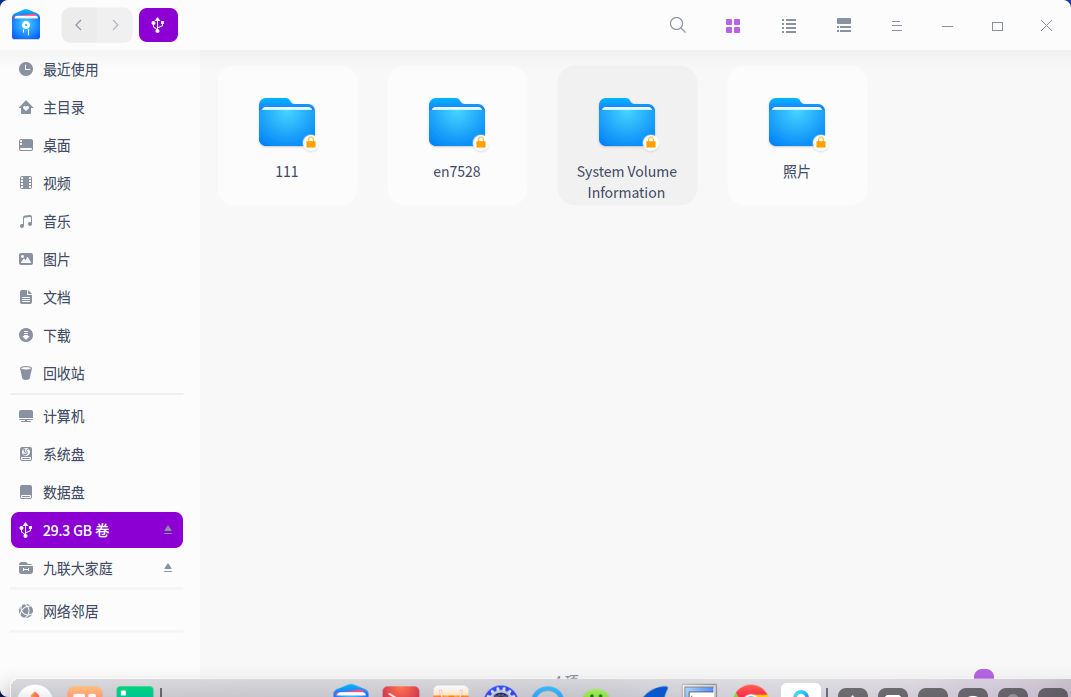Open 文档 in the sidebar
The width and height of the screenshot is (1071, 697).
pos(97,297)
